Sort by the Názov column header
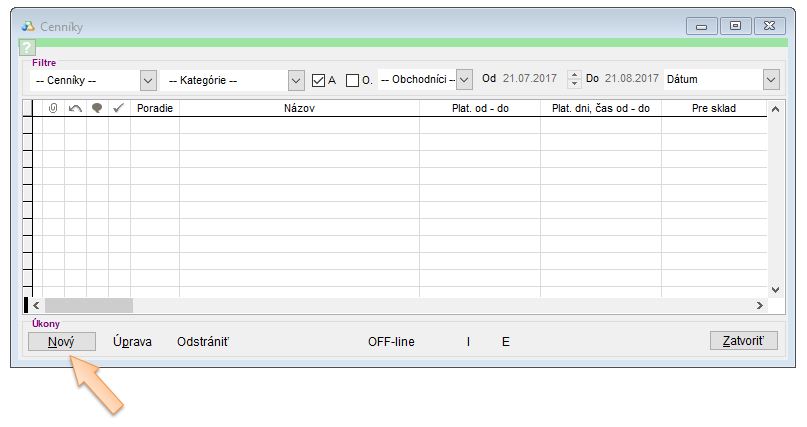Viewport: 807px width, 427px height. coord(299,108)
